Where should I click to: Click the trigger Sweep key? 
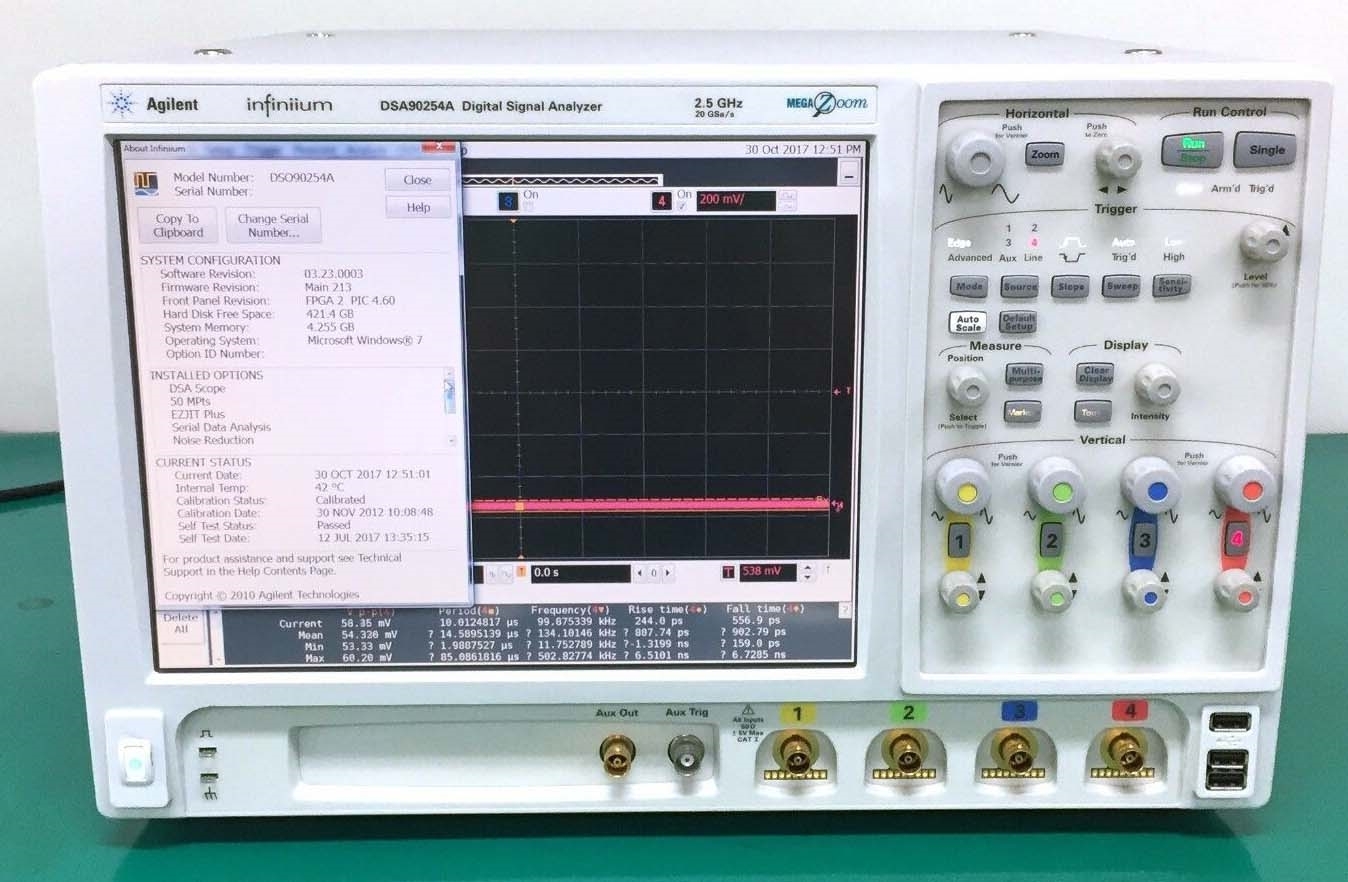pyautogui.click(x=1121, y=287)
